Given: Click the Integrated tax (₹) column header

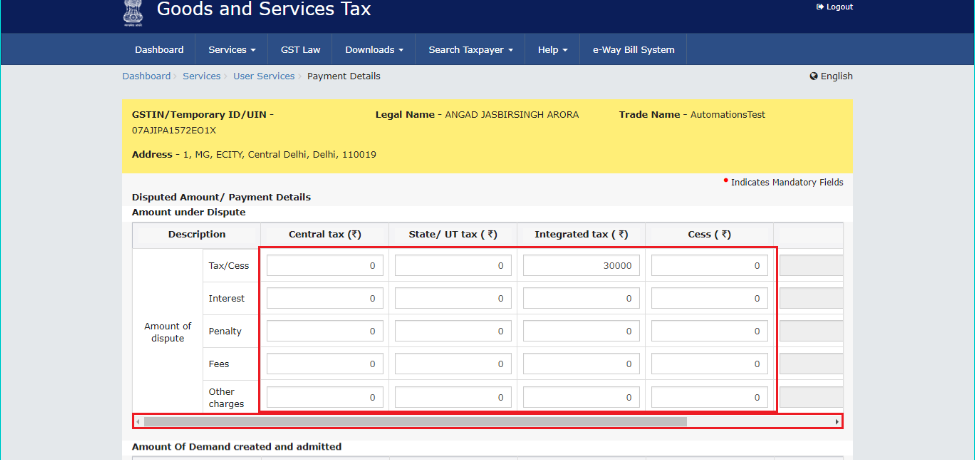Looking at the screenshot, I should point(581,235).
